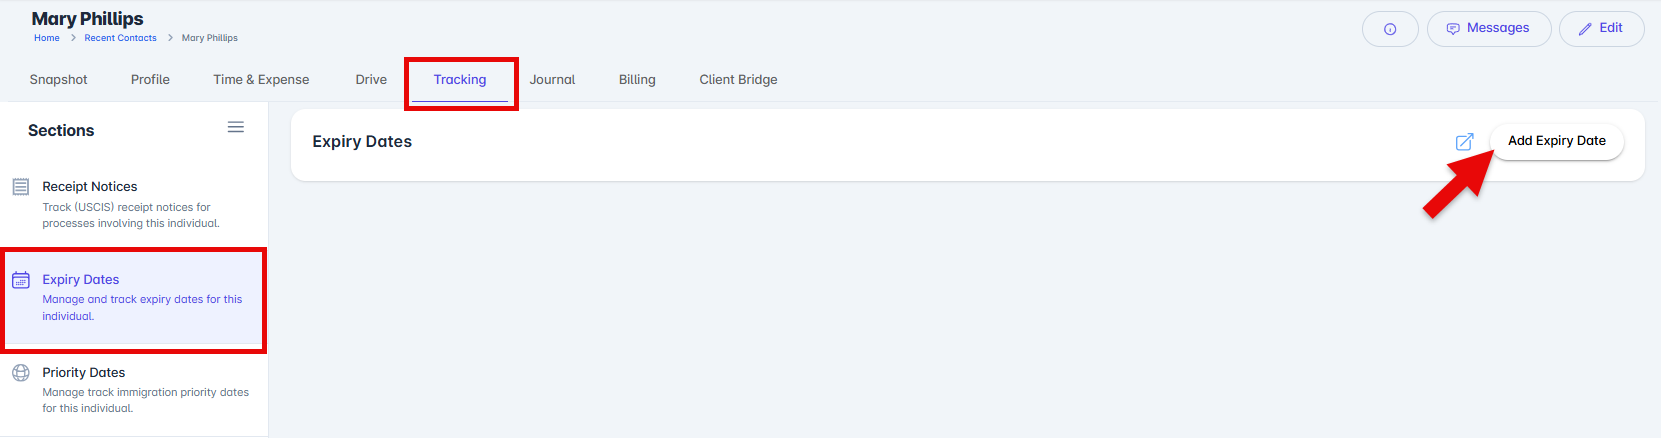1661x438 pixels.
Task: Select the Priority Dates section
Action: 84,373
